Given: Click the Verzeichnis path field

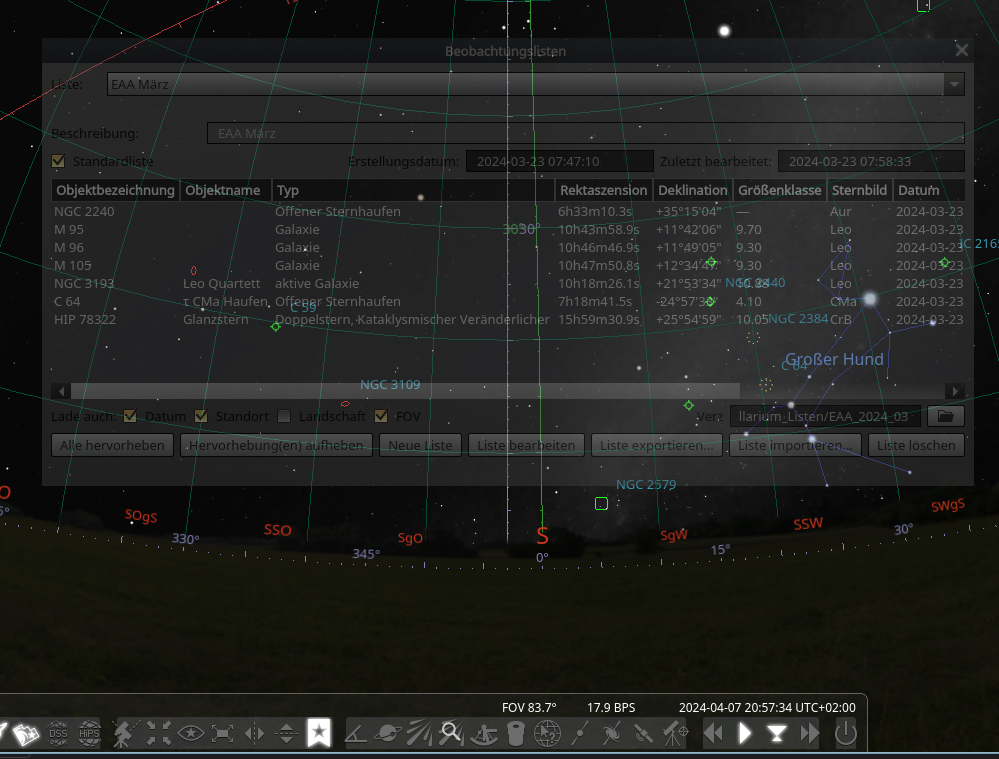Looking at the screenshot, I should (x=825, y=416).
